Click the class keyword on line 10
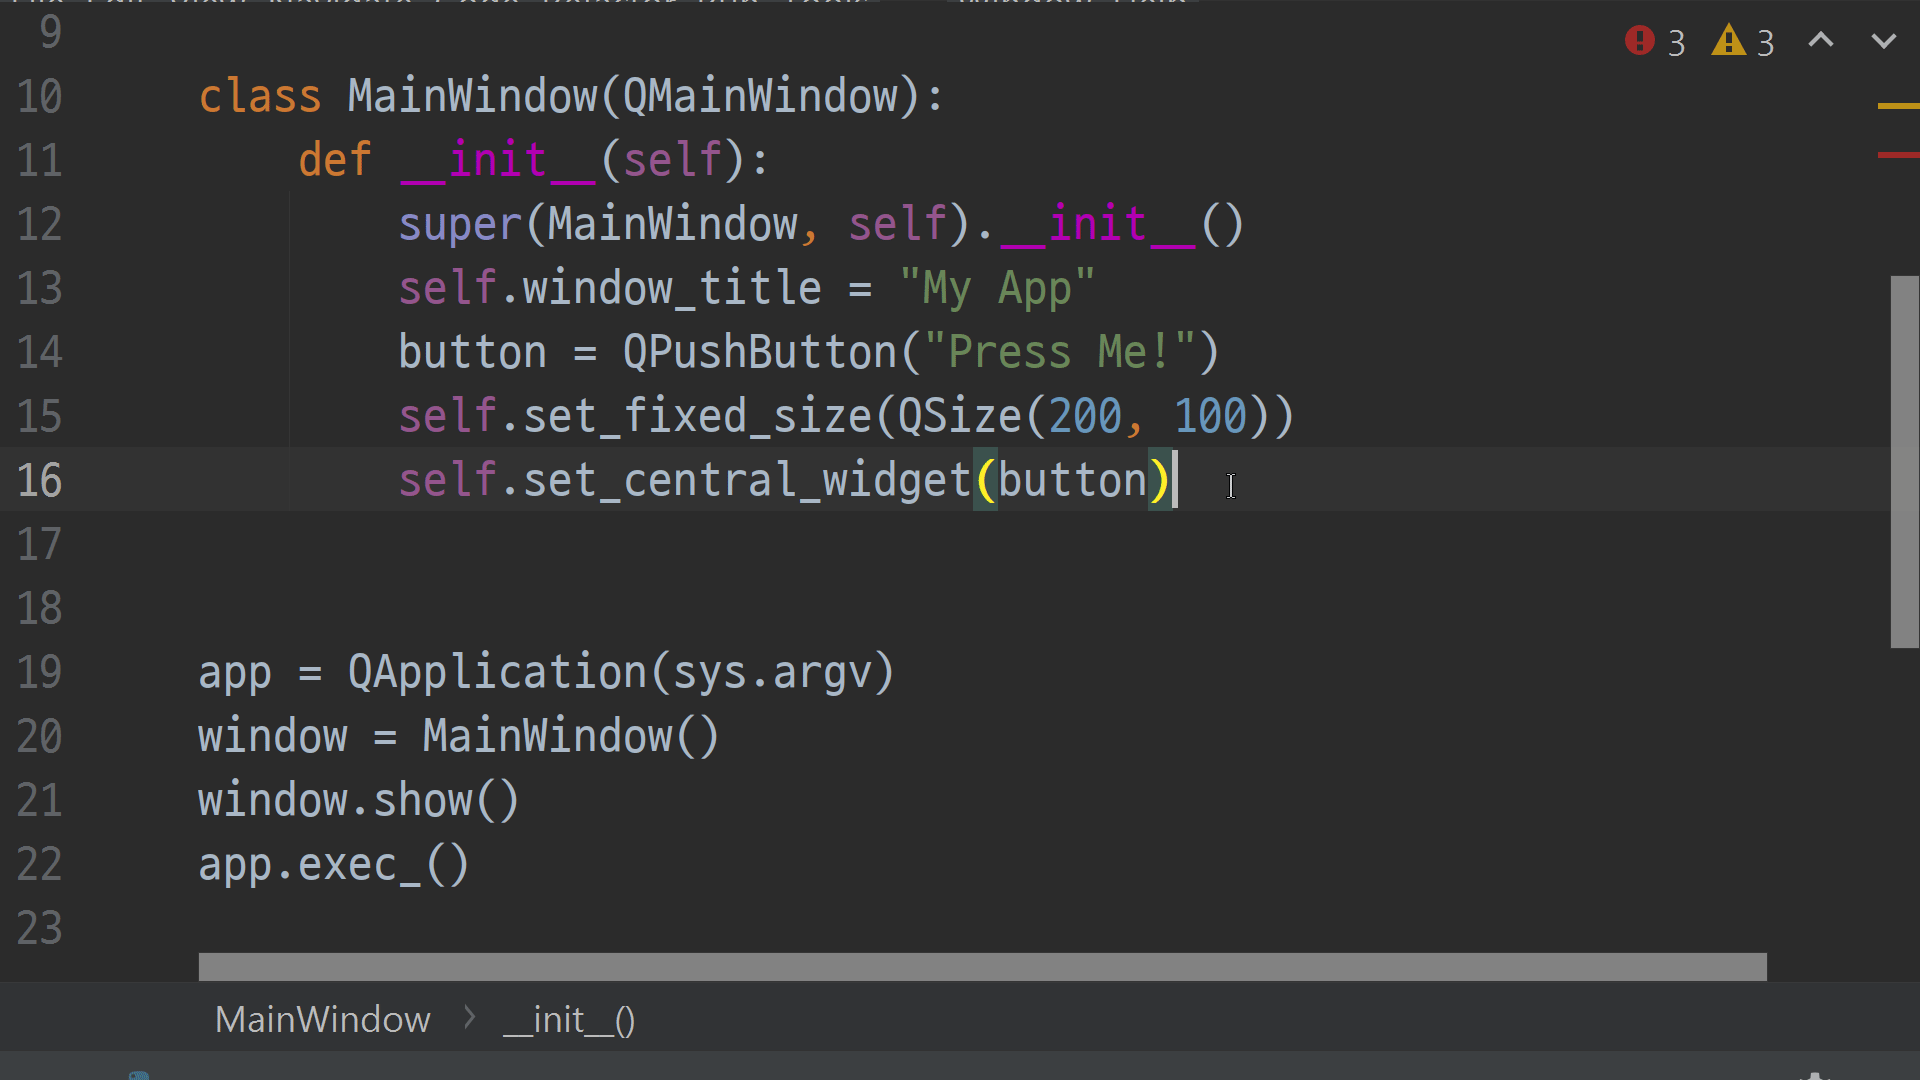 tap(260, 97)
